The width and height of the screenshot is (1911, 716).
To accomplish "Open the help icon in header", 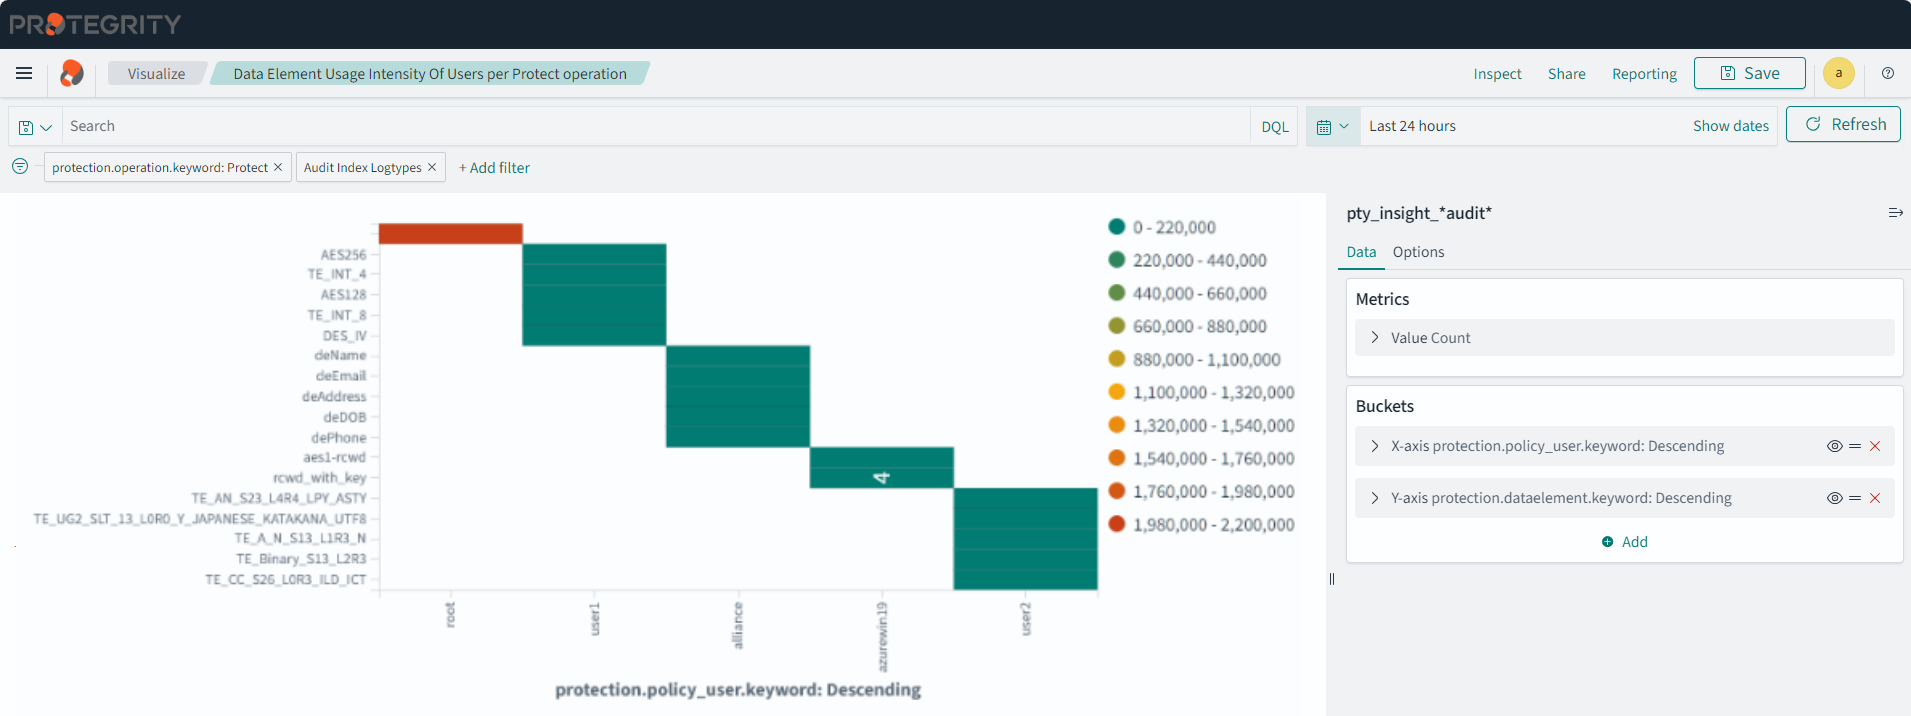I will click(x=1887, y=73).
